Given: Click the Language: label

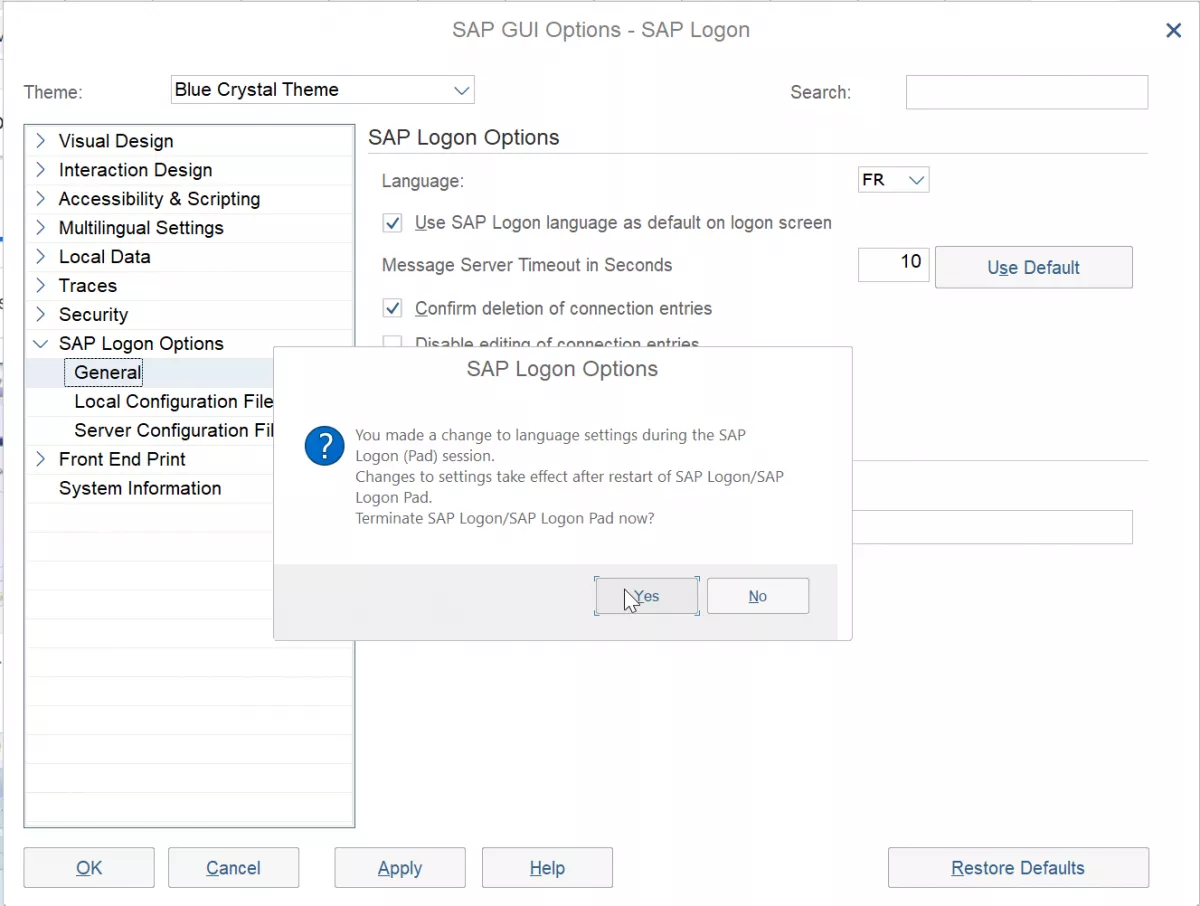Looking at the screenshot, I should click(423, 182).
